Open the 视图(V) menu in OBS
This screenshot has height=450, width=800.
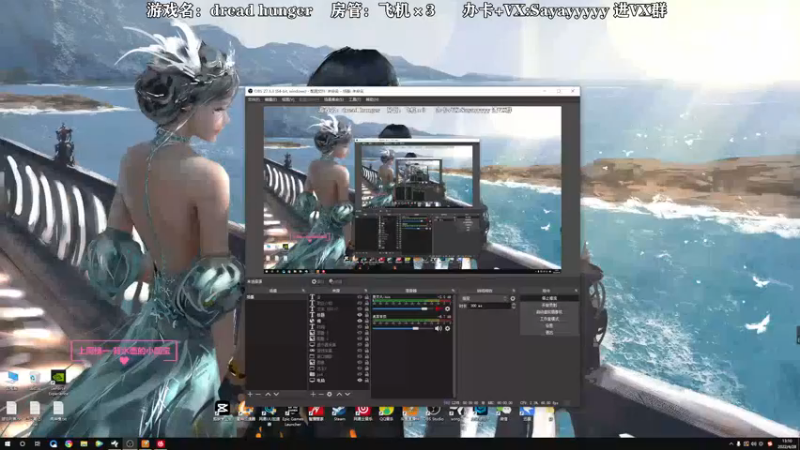pos(288,99)
